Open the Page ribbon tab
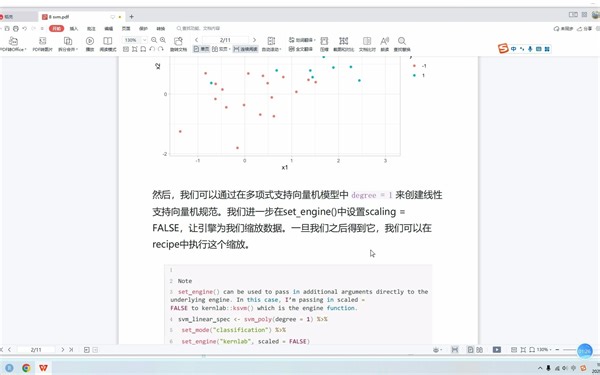This screenshot has width=600, height=375. (x=126, y=29)
